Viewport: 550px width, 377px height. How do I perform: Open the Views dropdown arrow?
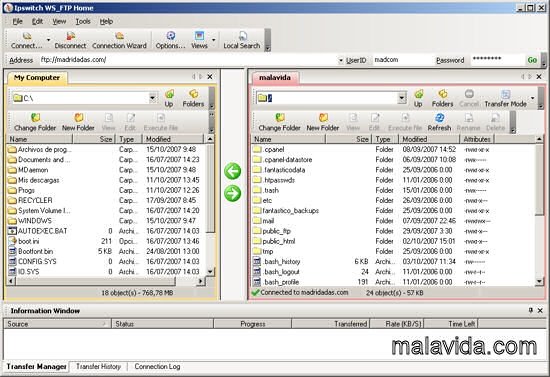click(x=214, y=40)
